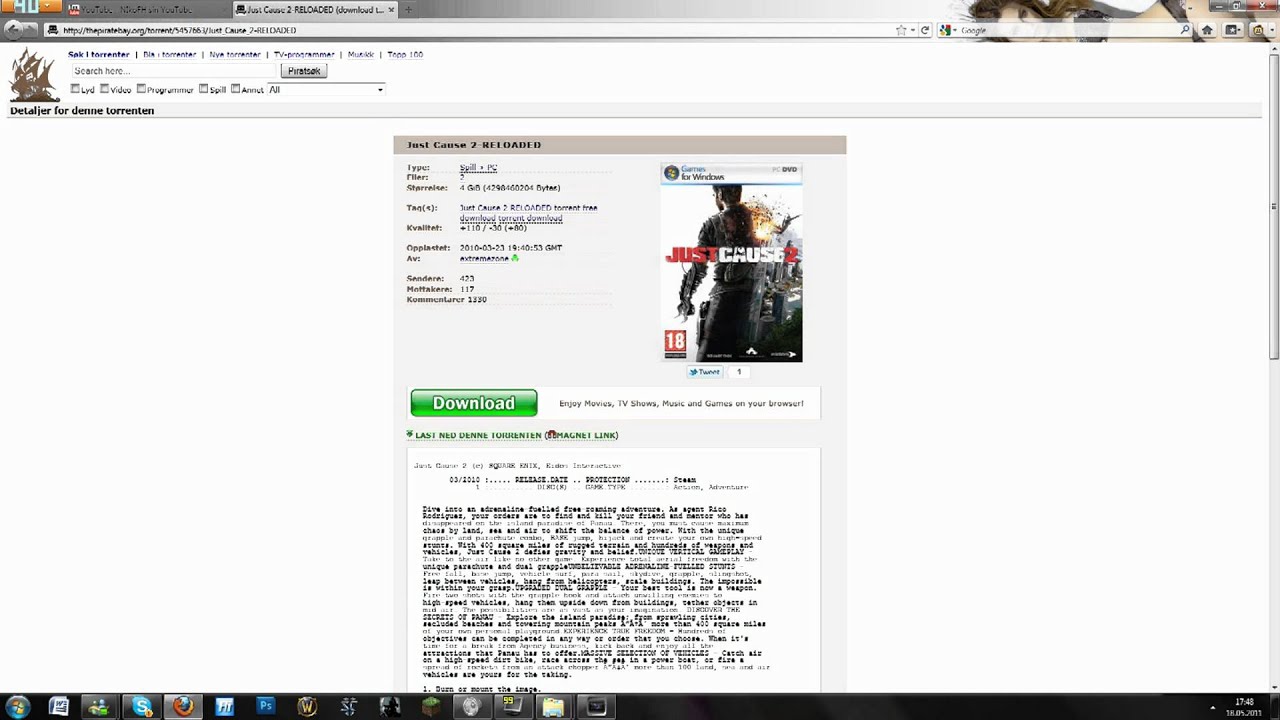This screenshot has height=720, width=1280.
Task: Open Microsoft Word from the taskbar
Action: [58, 707]
